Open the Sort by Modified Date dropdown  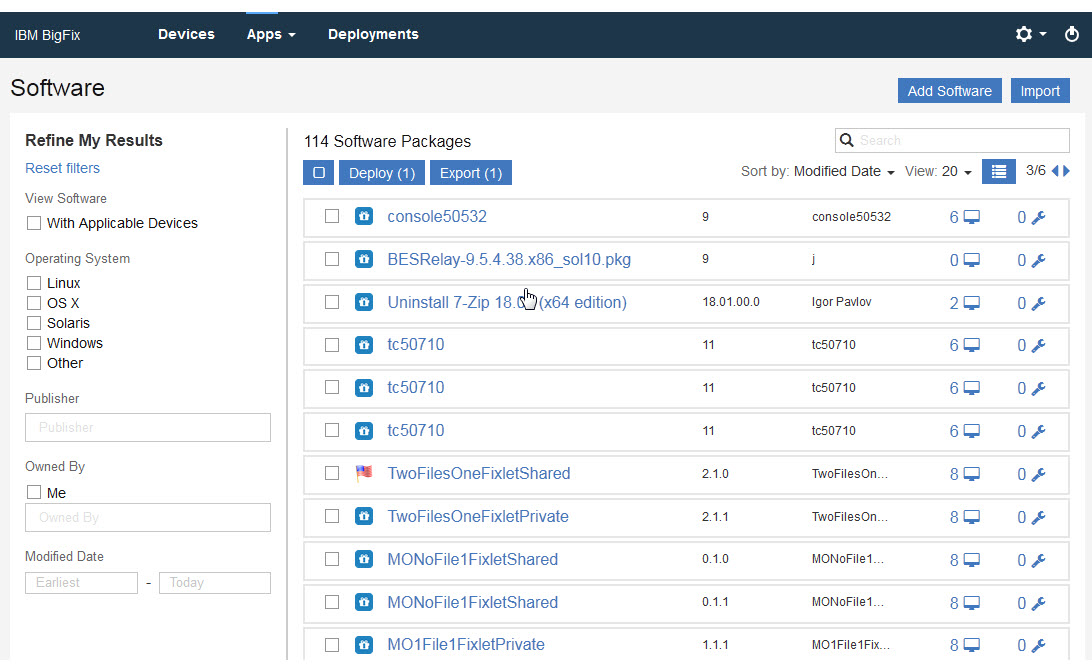coord(844,172)
